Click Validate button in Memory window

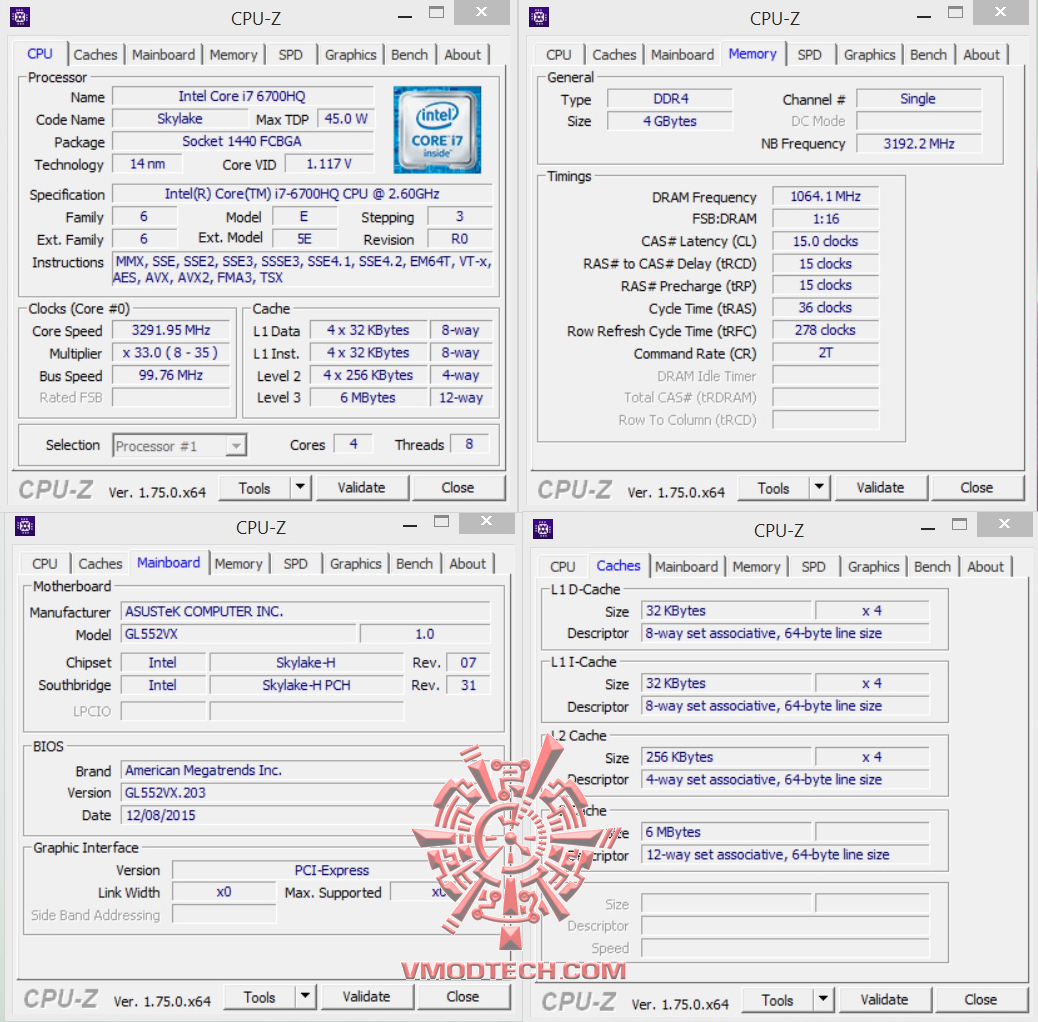[880, 488]
